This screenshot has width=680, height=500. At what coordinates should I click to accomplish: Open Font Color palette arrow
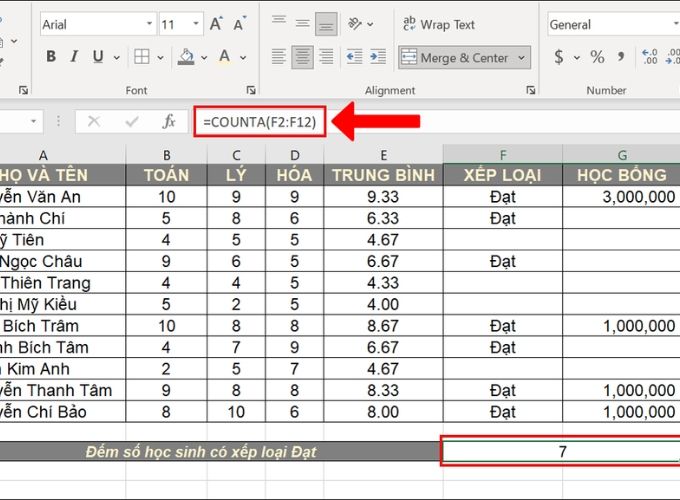[x=243, y=57]
